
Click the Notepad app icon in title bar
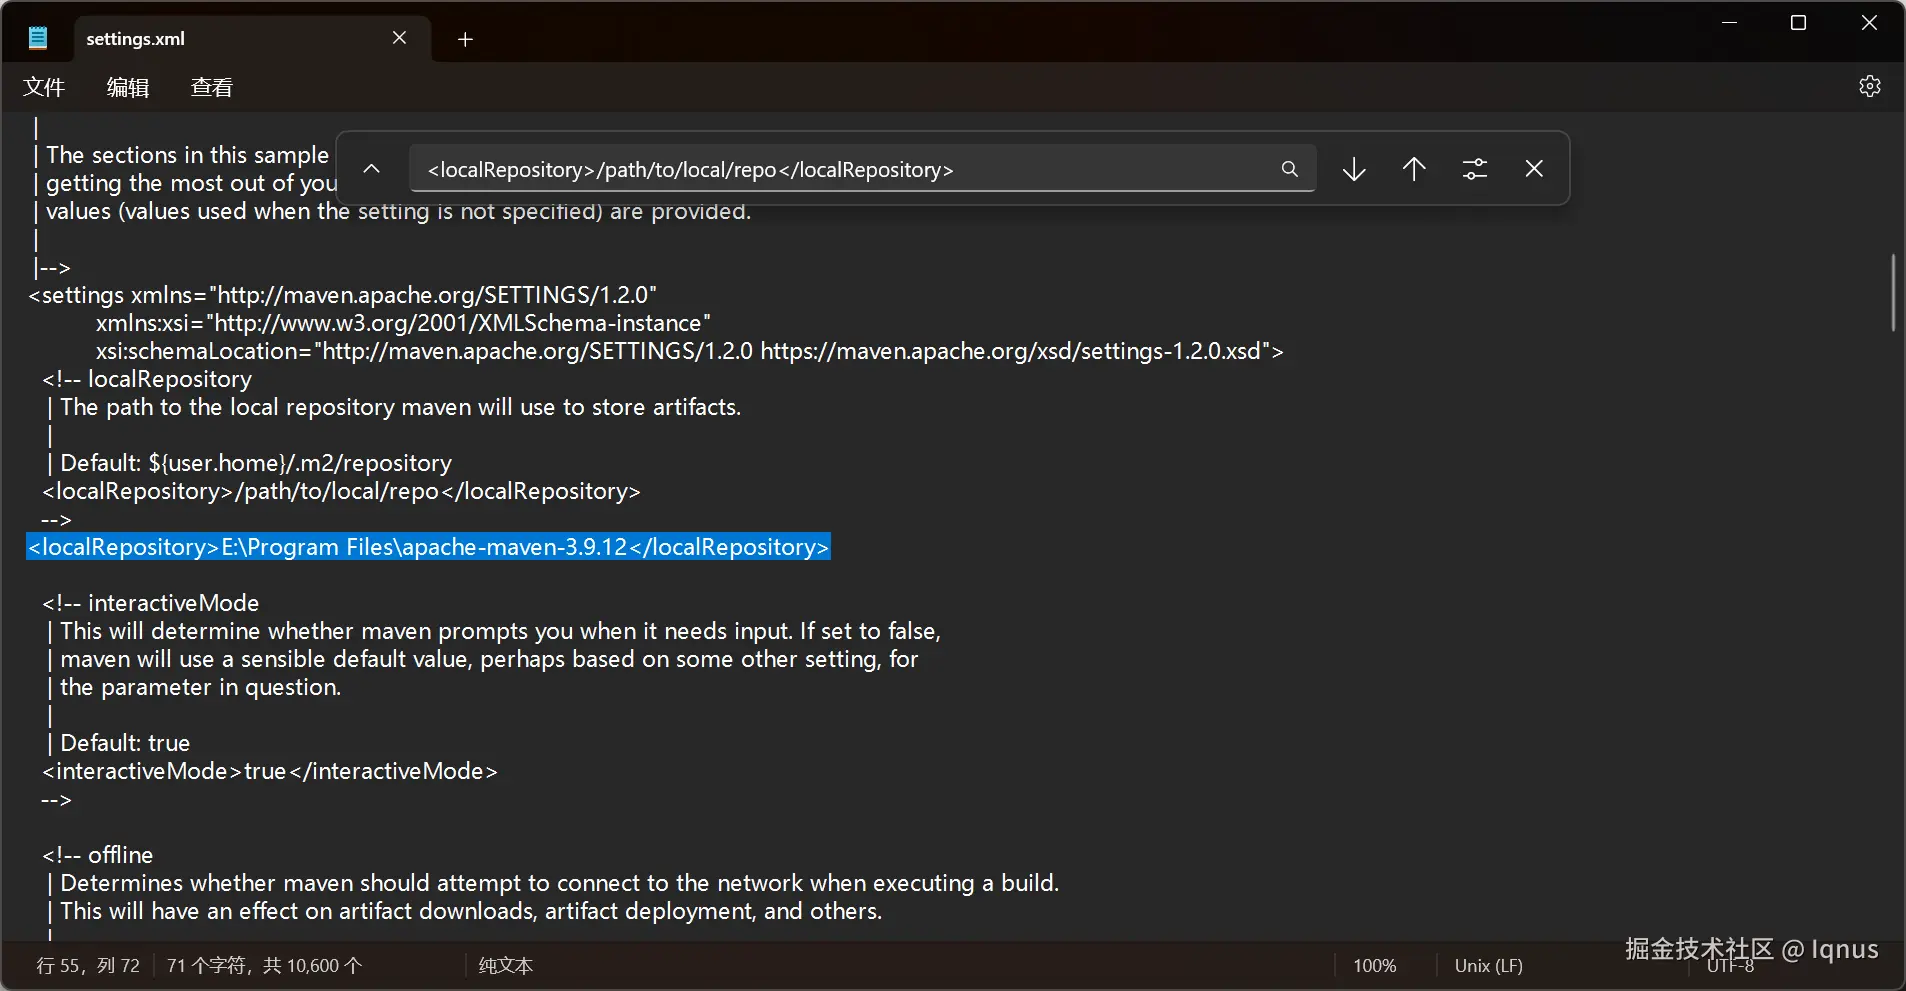tap(38, 38)
